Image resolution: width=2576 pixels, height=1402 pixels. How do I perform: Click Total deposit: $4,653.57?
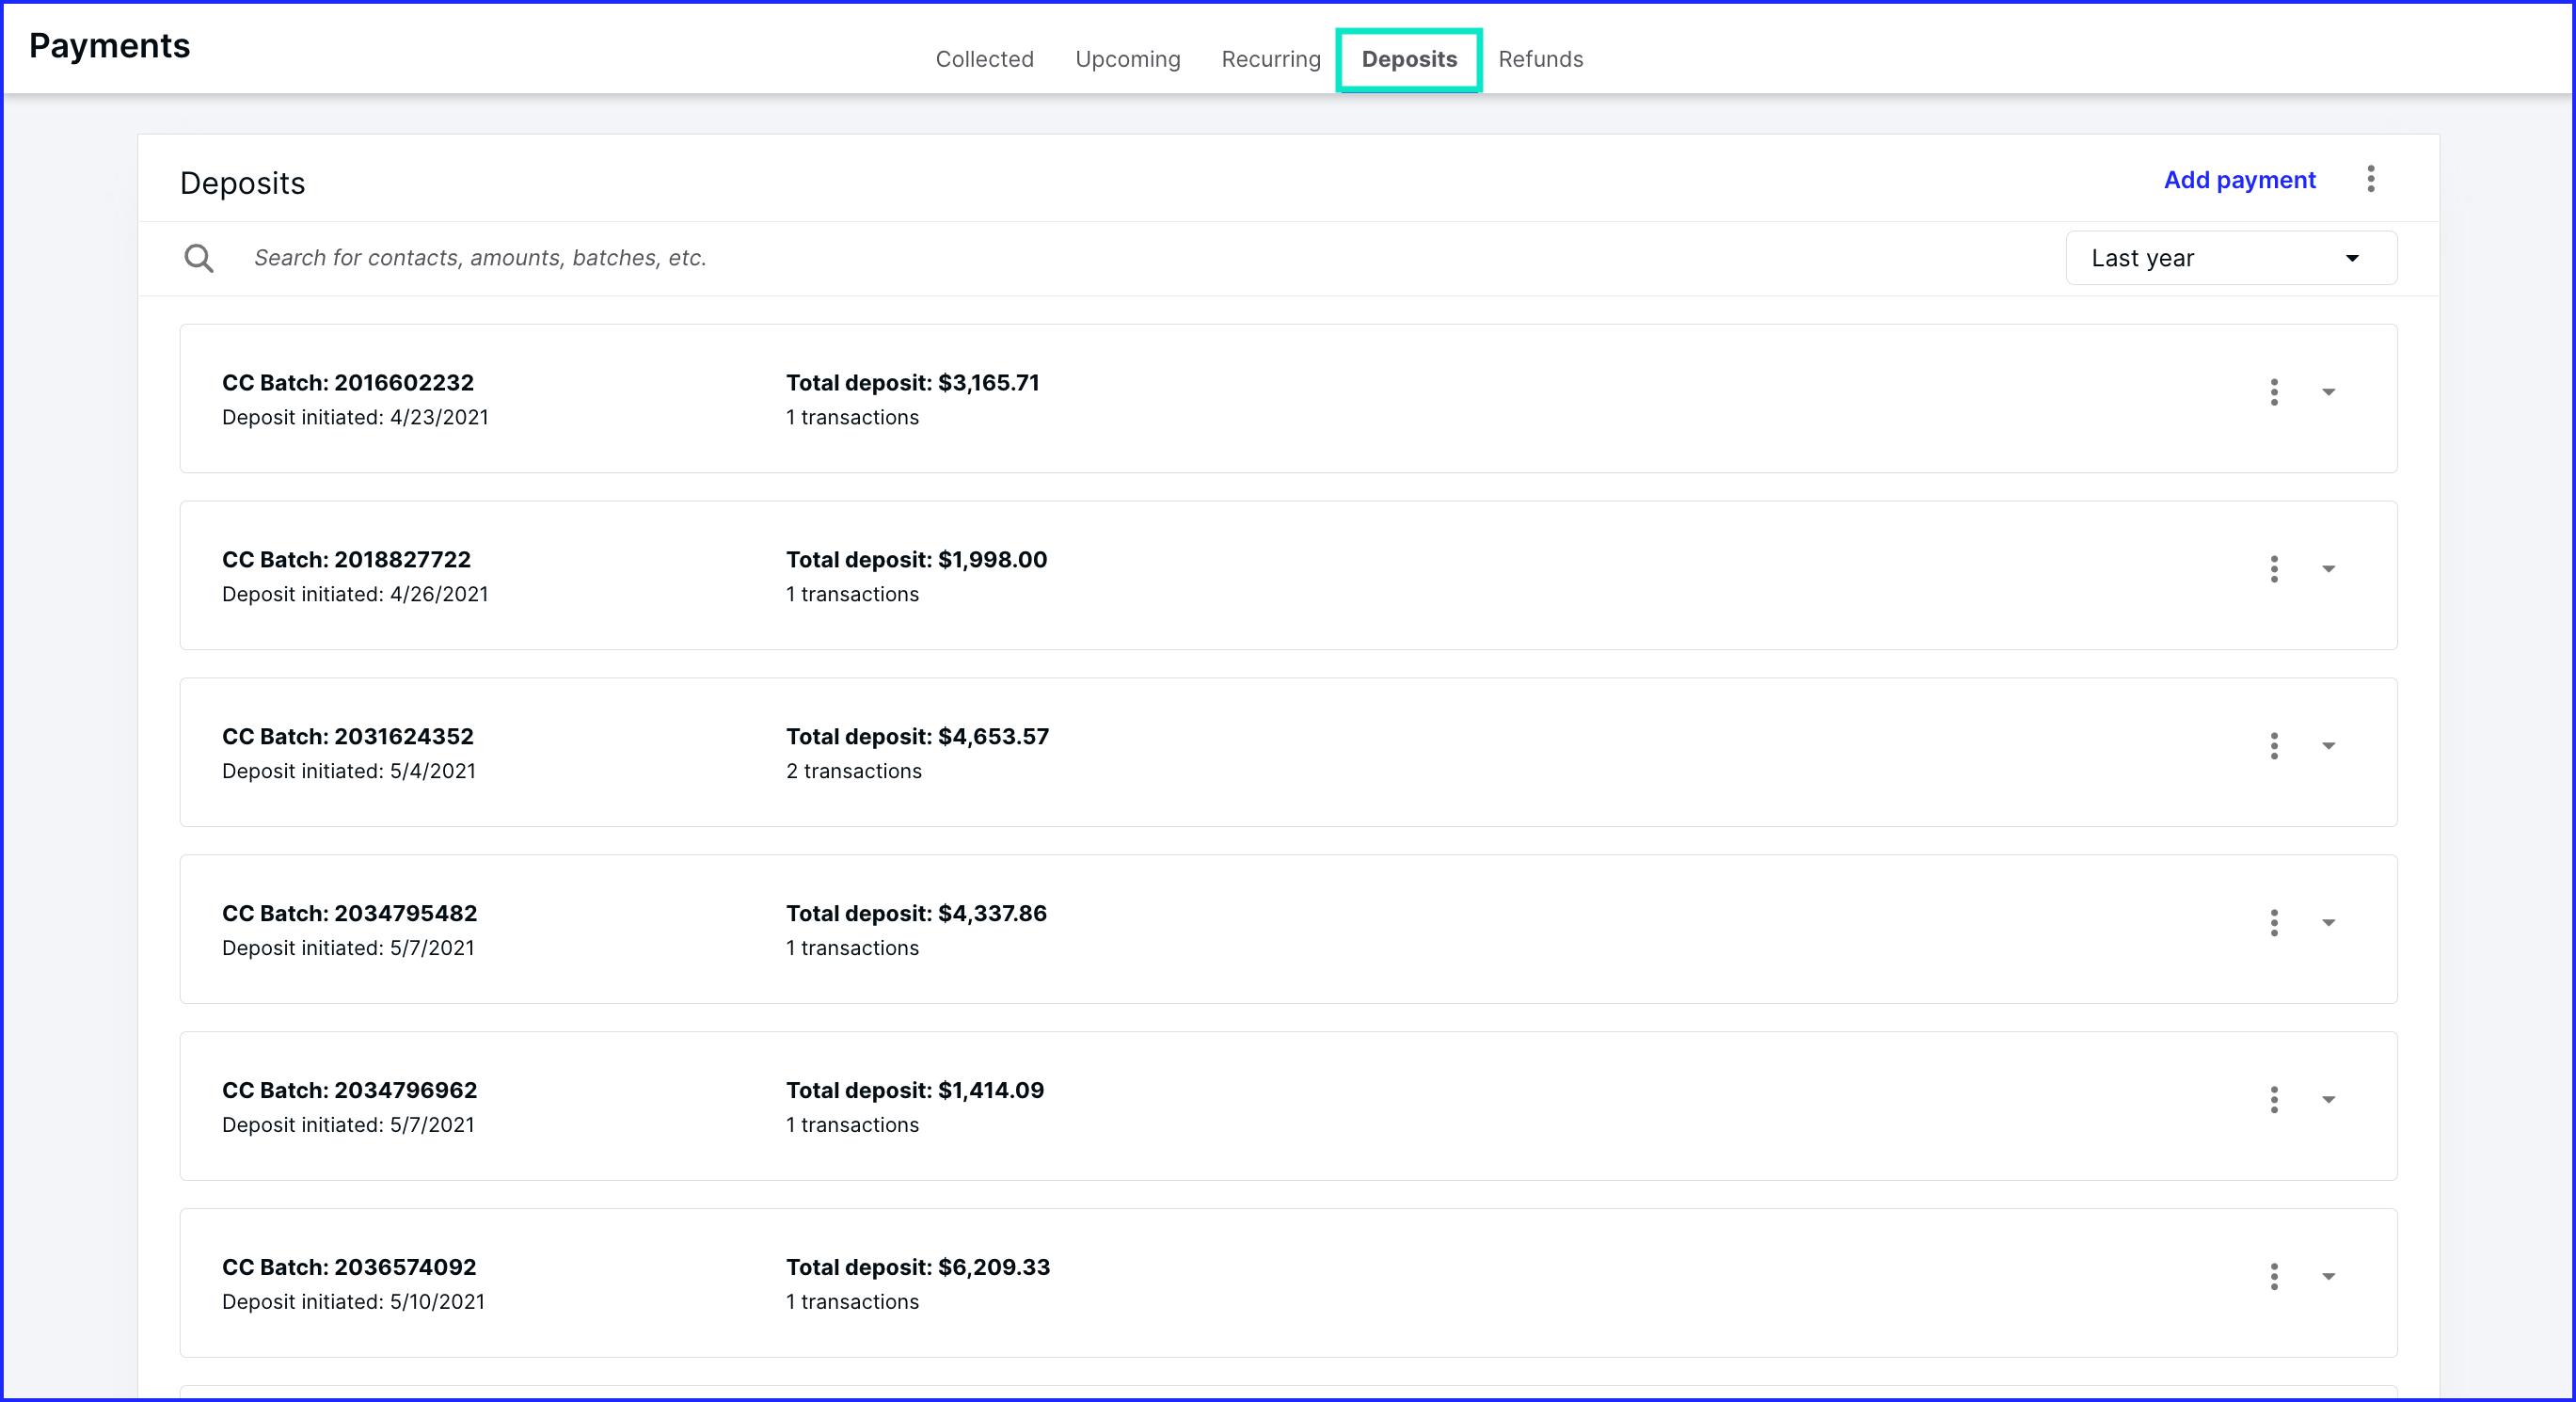click(x=918, y=737)
